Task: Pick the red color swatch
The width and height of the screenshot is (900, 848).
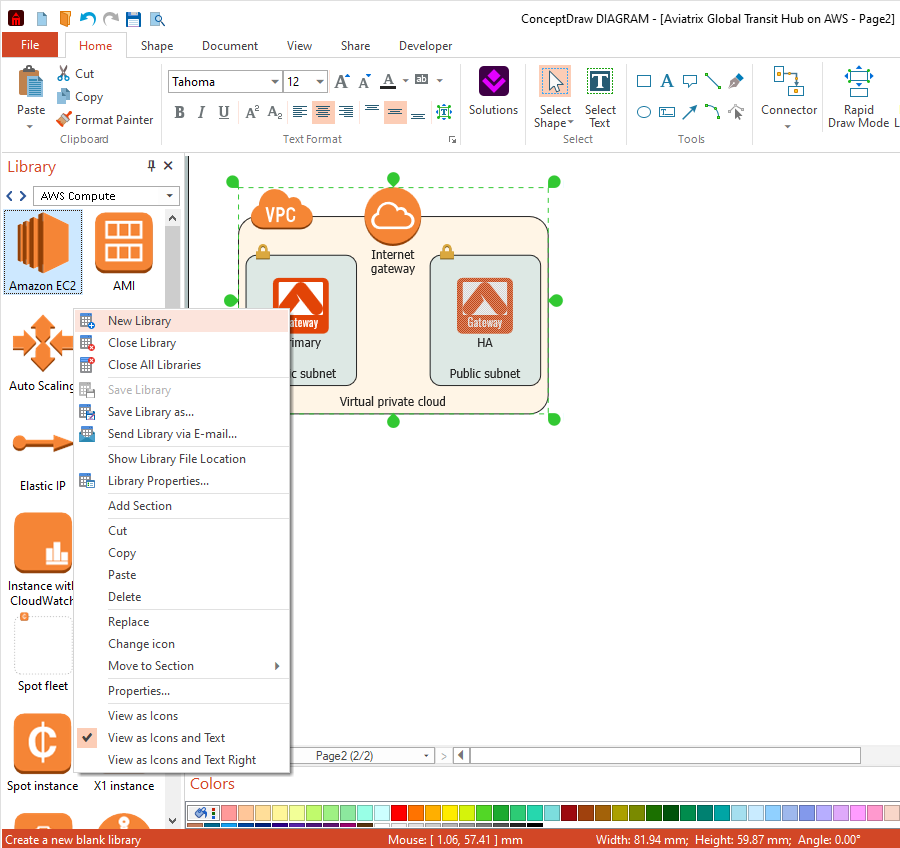Action: coord(399,812)
